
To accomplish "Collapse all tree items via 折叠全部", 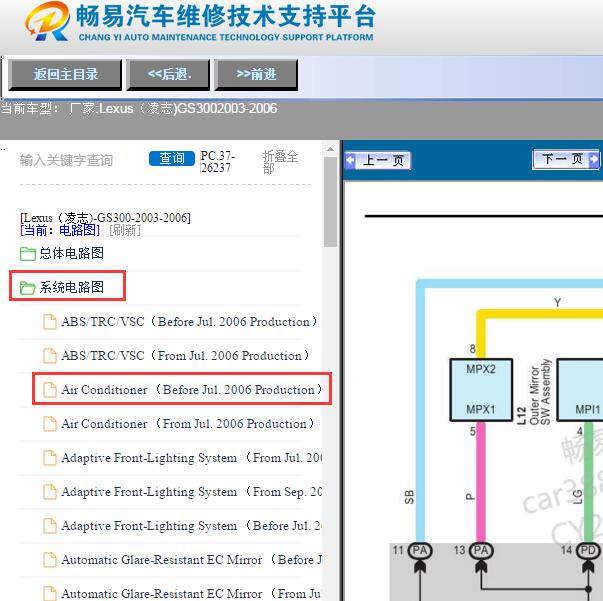I will pos(280,162).
